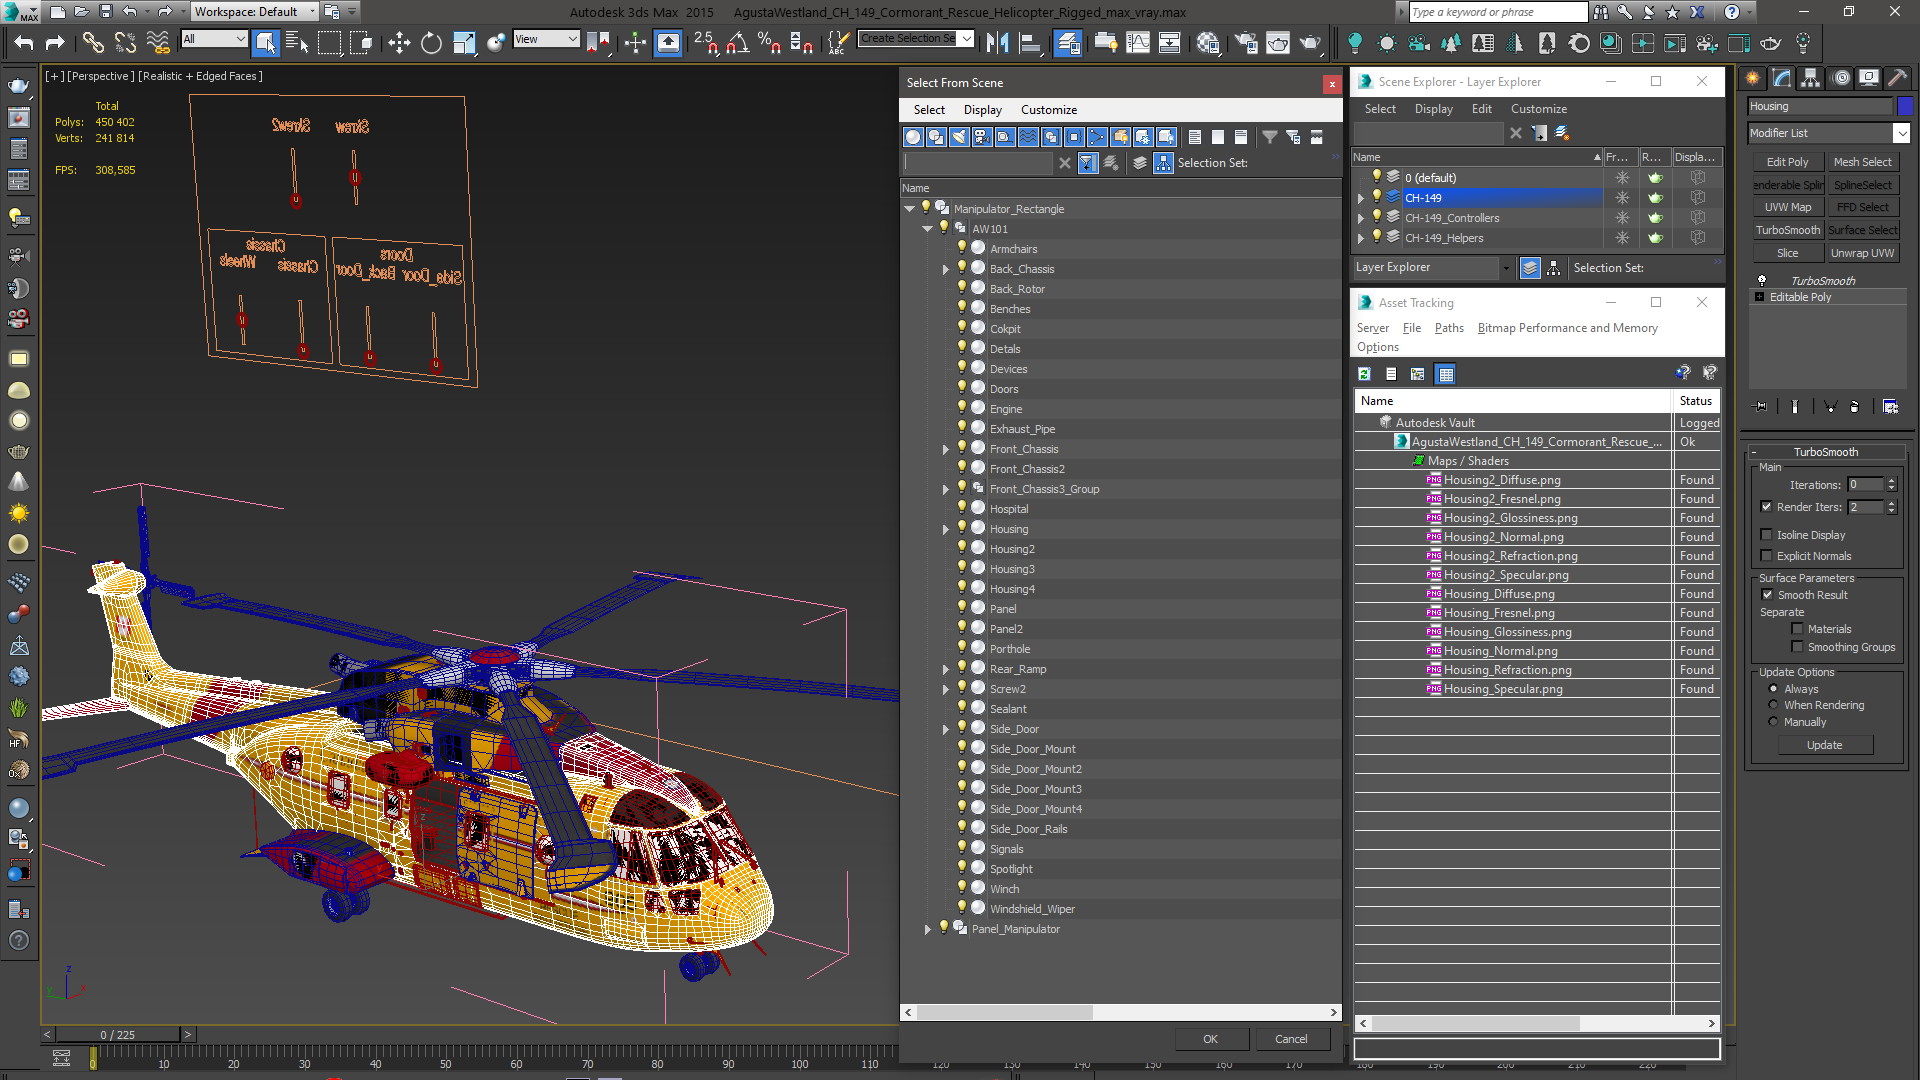
Task: Open Select by Name tool
Action: pos(297,42)
